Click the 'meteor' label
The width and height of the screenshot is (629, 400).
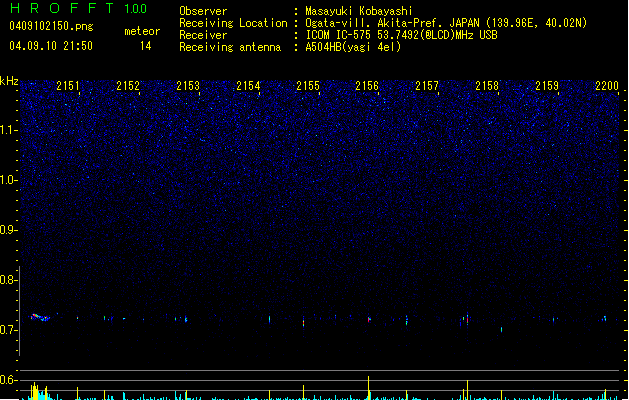[x=142, y=31]
